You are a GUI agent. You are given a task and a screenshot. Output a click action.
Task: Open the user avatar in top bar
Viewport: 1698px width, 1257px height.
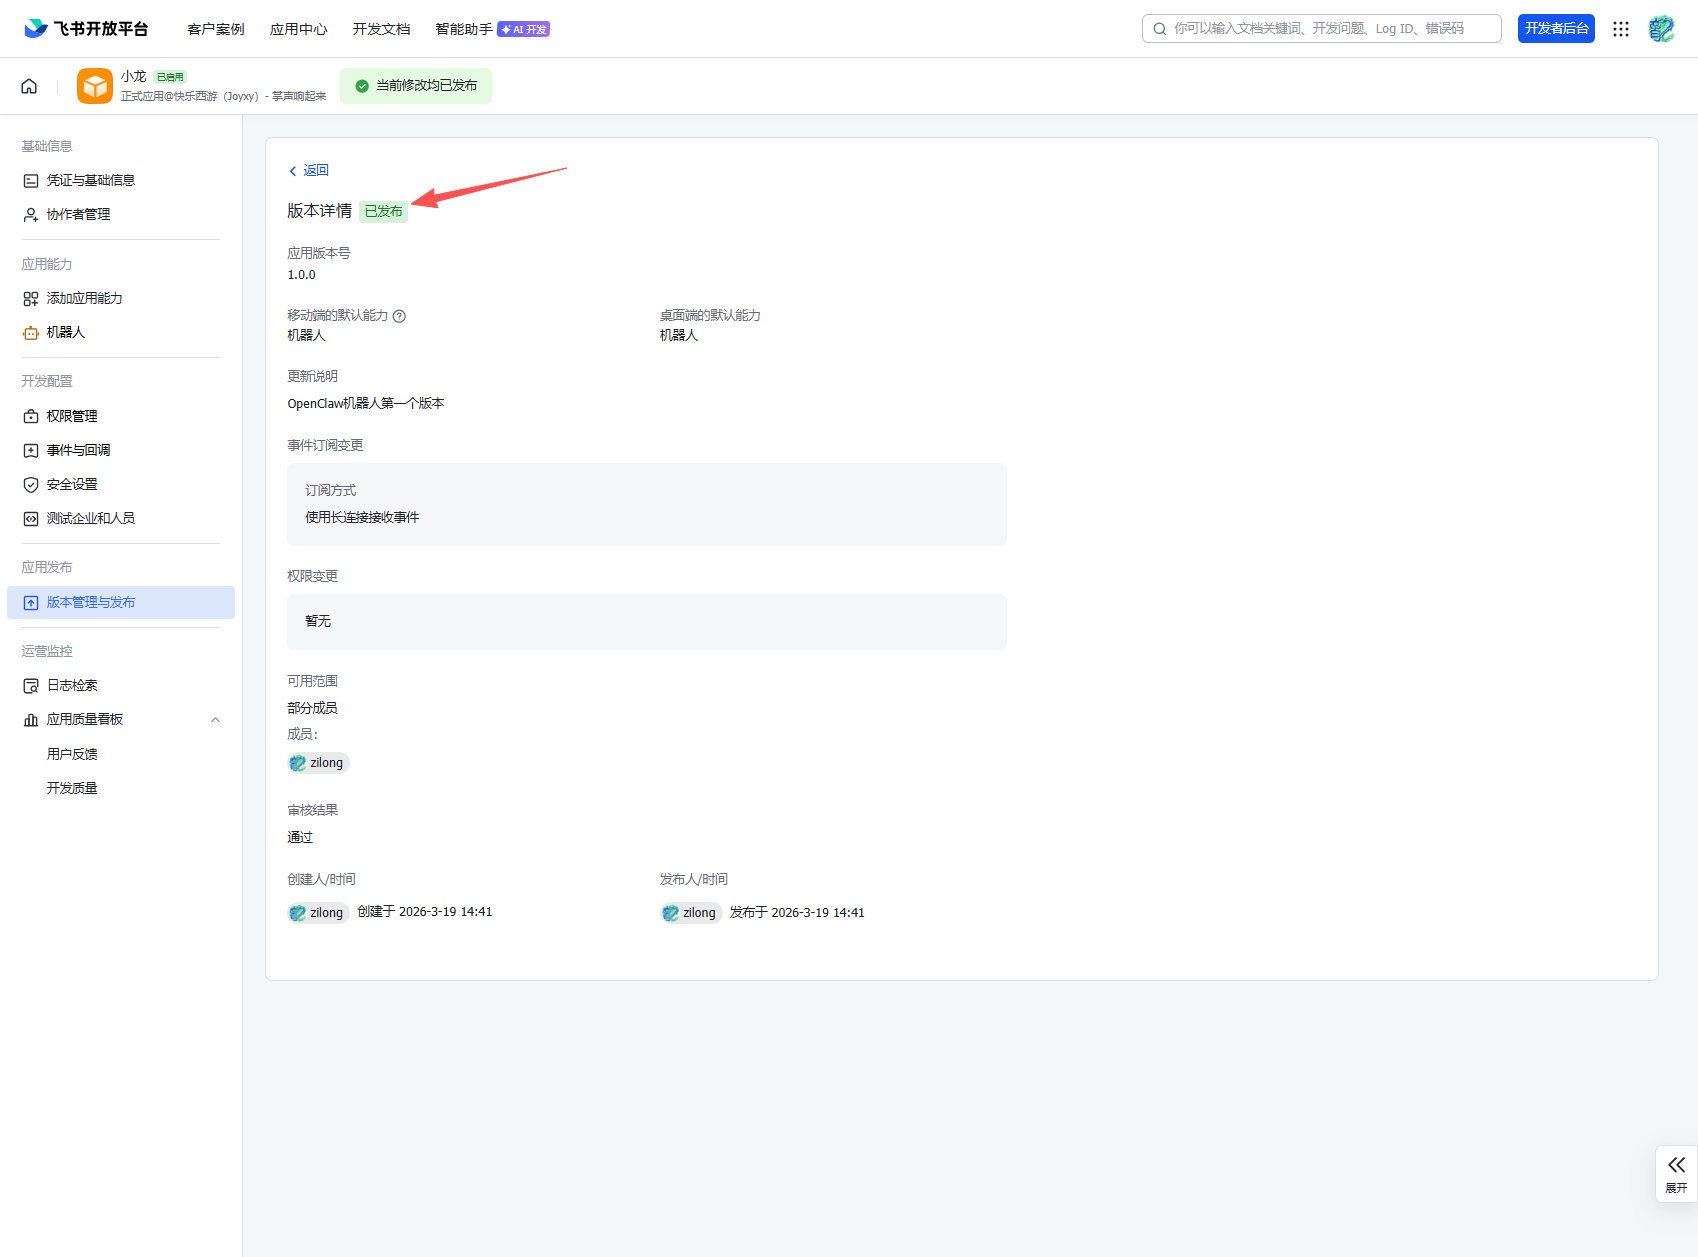click(1662, 29)
